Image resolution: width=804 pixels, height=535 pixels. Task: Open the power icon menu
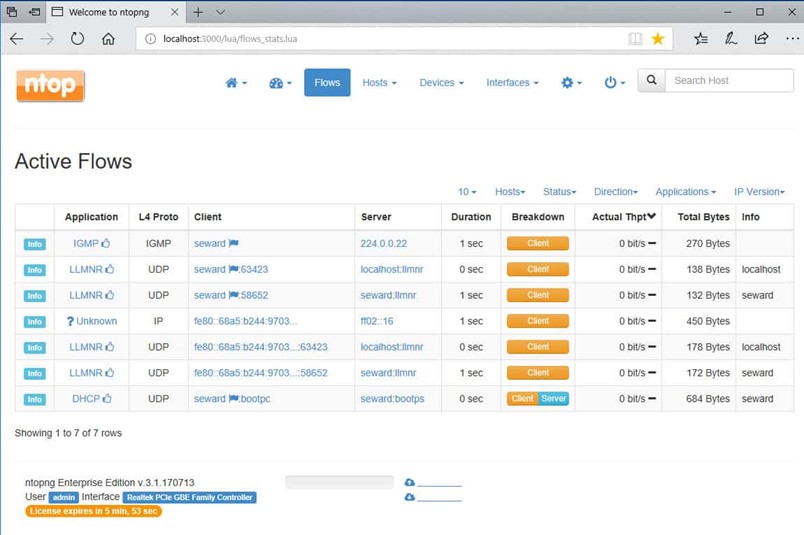[x=614, y=83]
